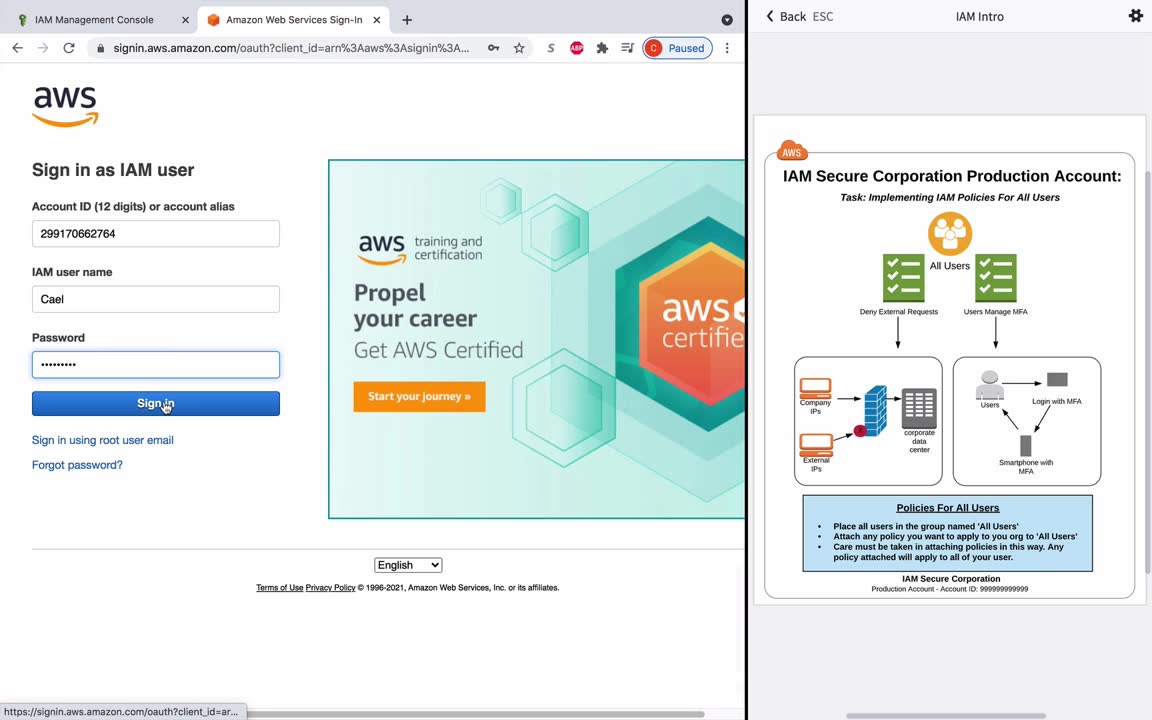The image size is (1152, 720).
Task: Click External IPs computer icon
Action: [816, 444]
